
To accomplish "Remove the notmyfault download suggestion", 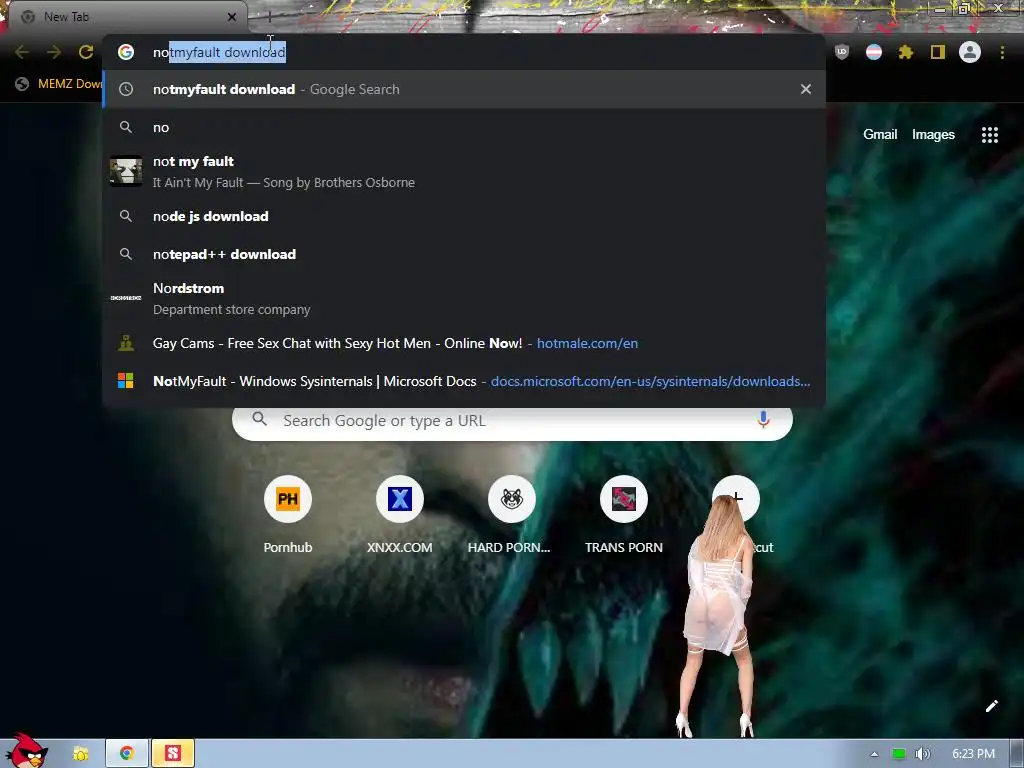I will click(x=806, y=89).
